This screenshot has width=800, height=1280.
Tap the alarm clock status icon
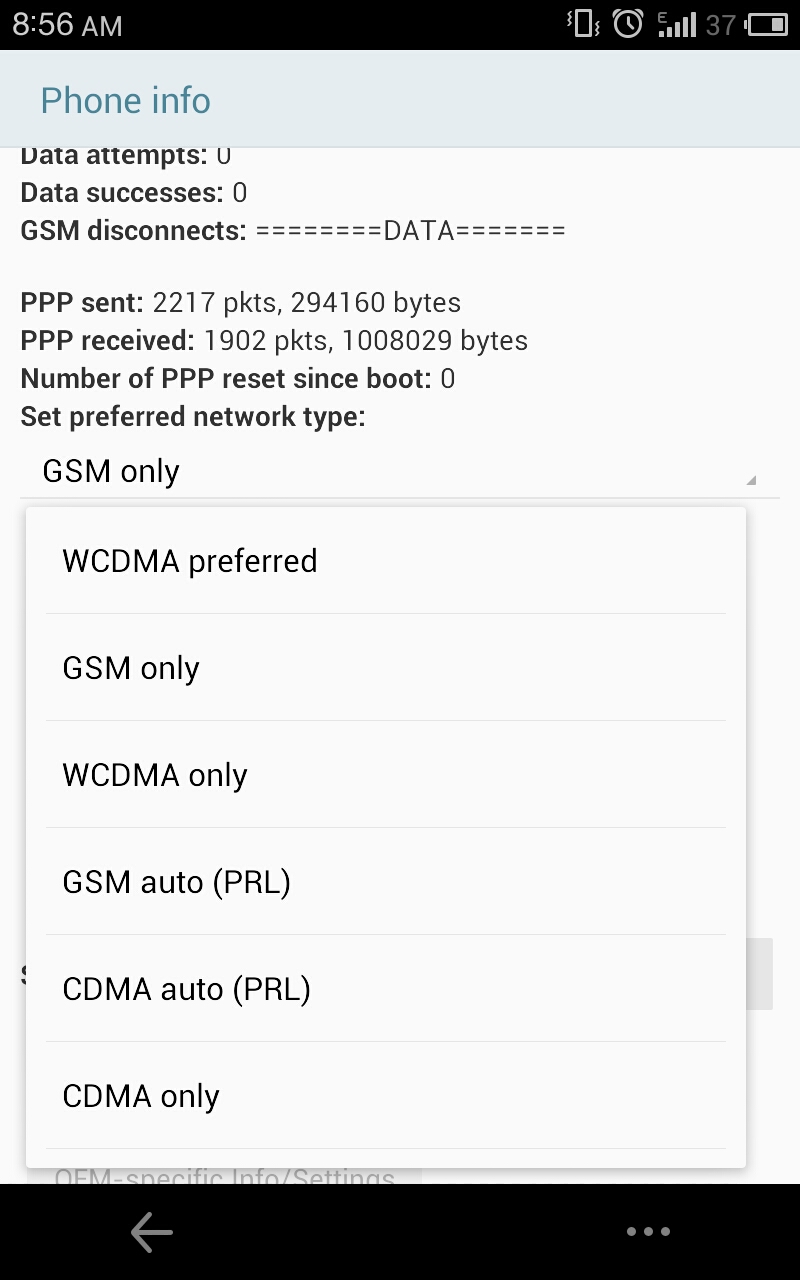click(628, 24)
